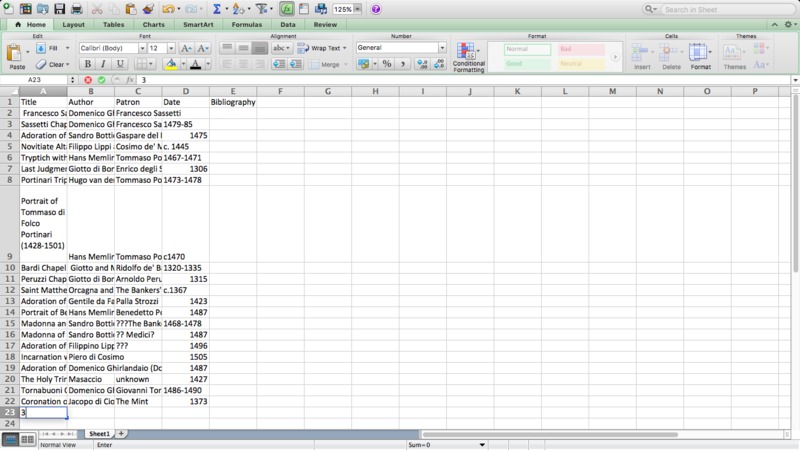Click the currency format icon
800x450 pixels.
click(x=363, y=64)
